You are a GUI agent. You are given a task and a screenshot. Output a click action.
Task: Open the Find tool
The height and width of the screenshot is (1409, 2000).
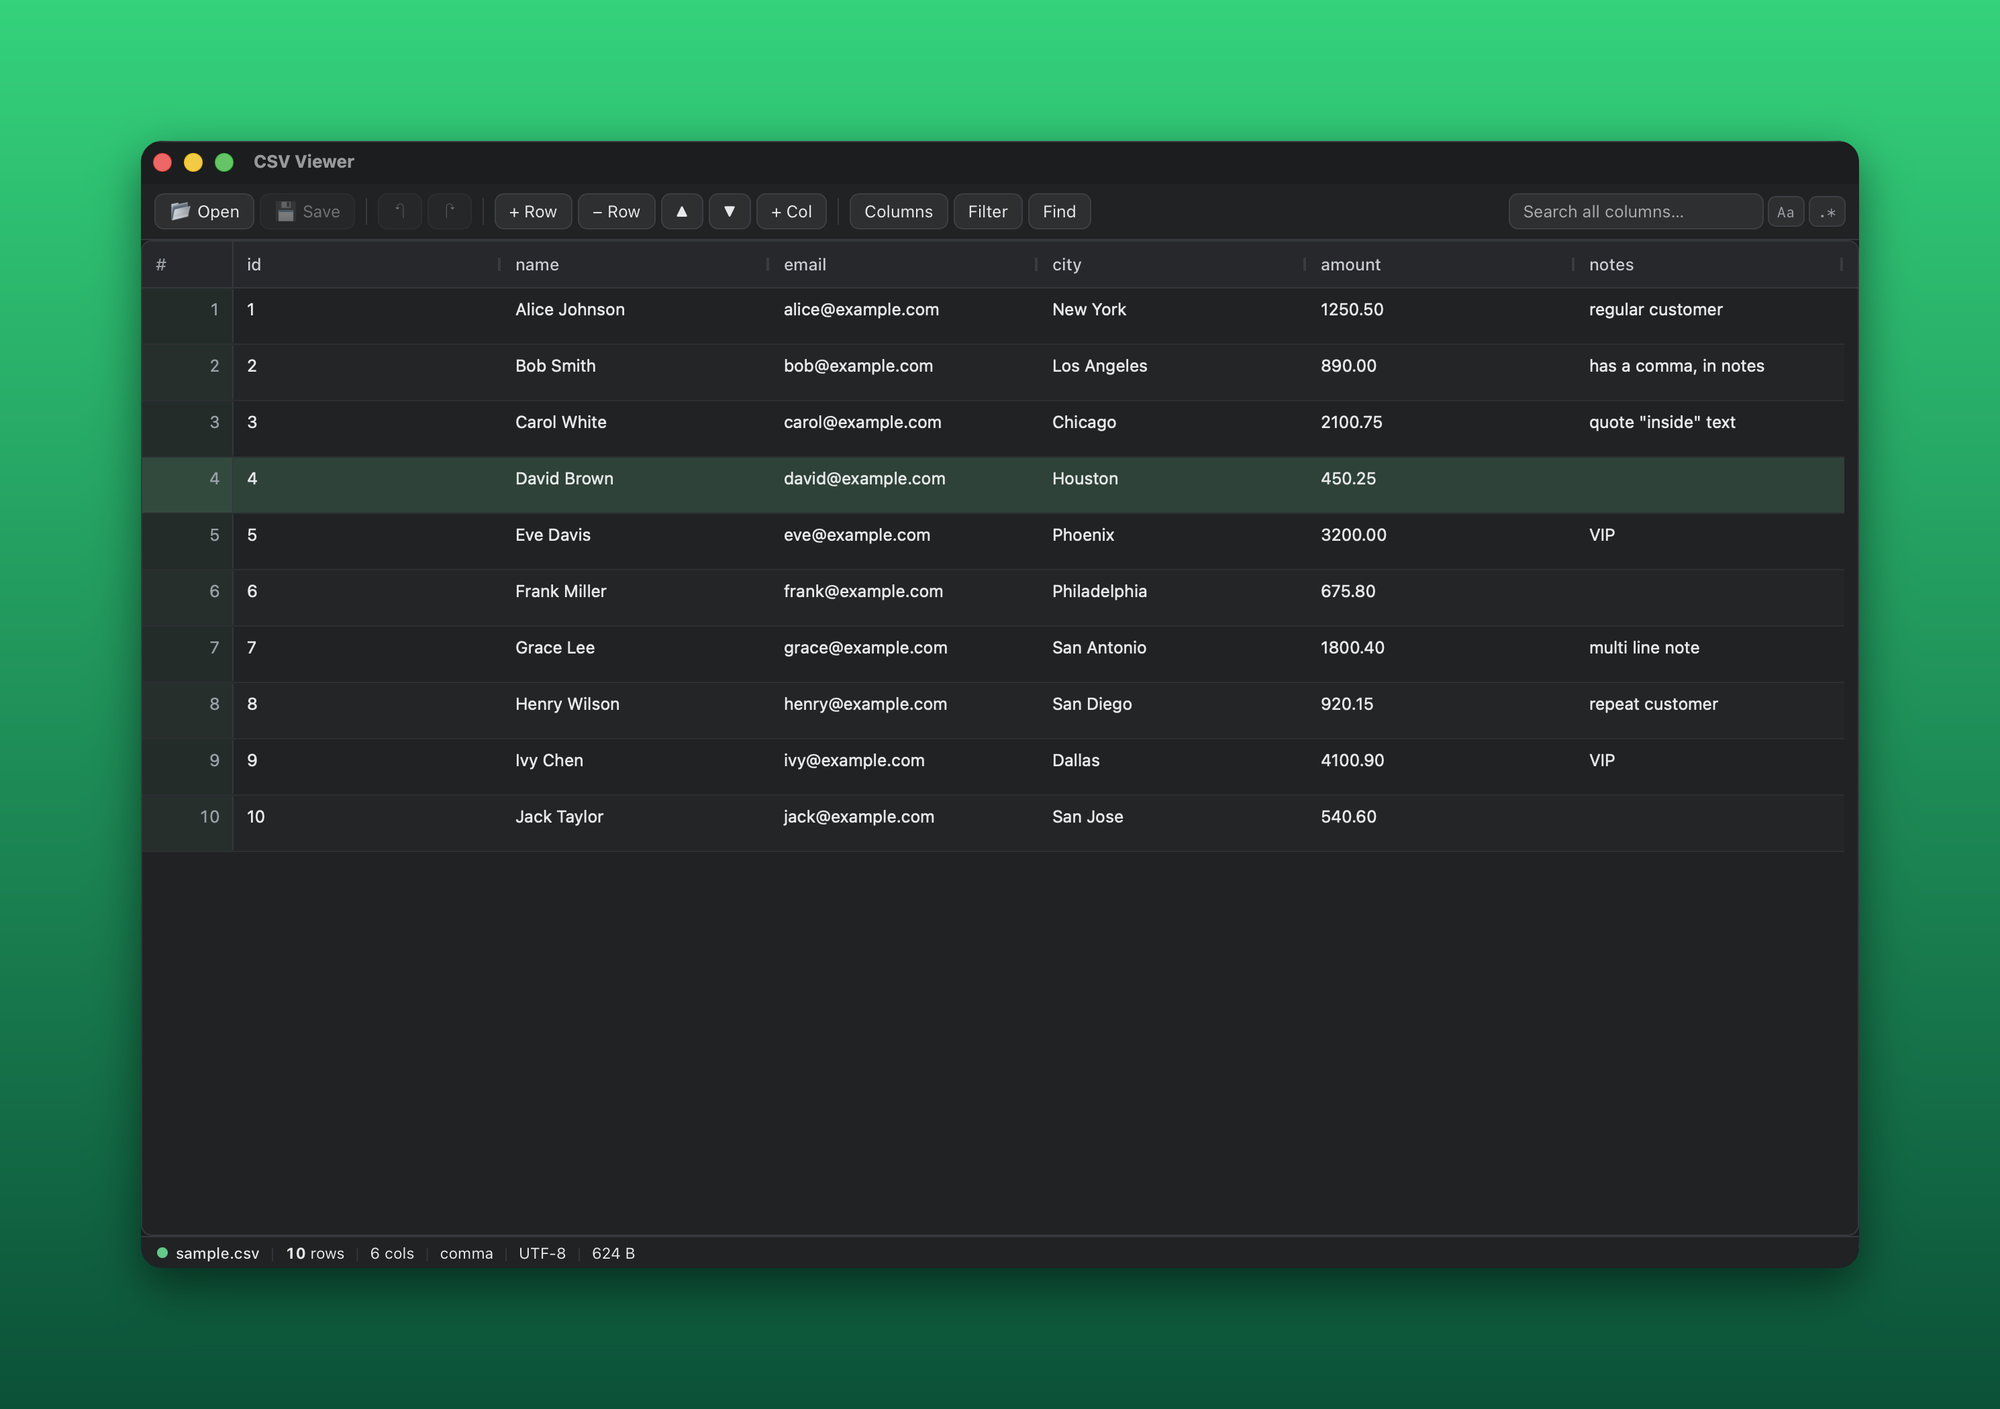tap(1059, 211)
